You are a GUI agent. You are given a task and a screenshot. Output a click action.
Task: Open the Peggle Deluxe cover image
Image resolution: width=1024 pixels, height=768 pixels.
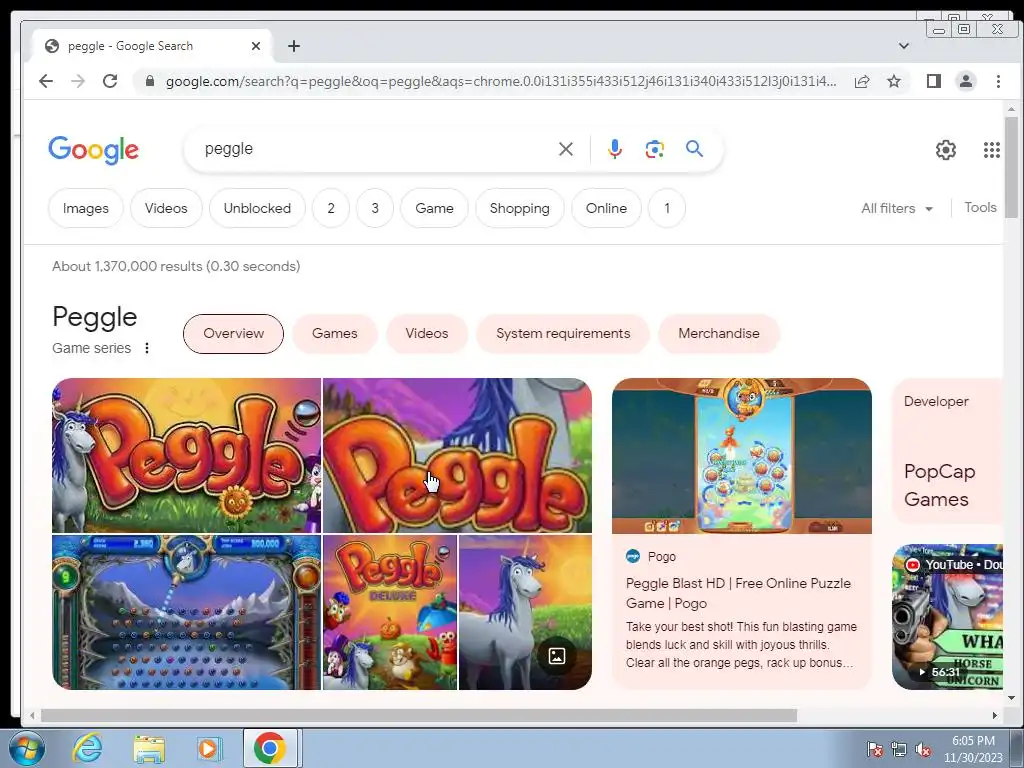click(390, 612)
